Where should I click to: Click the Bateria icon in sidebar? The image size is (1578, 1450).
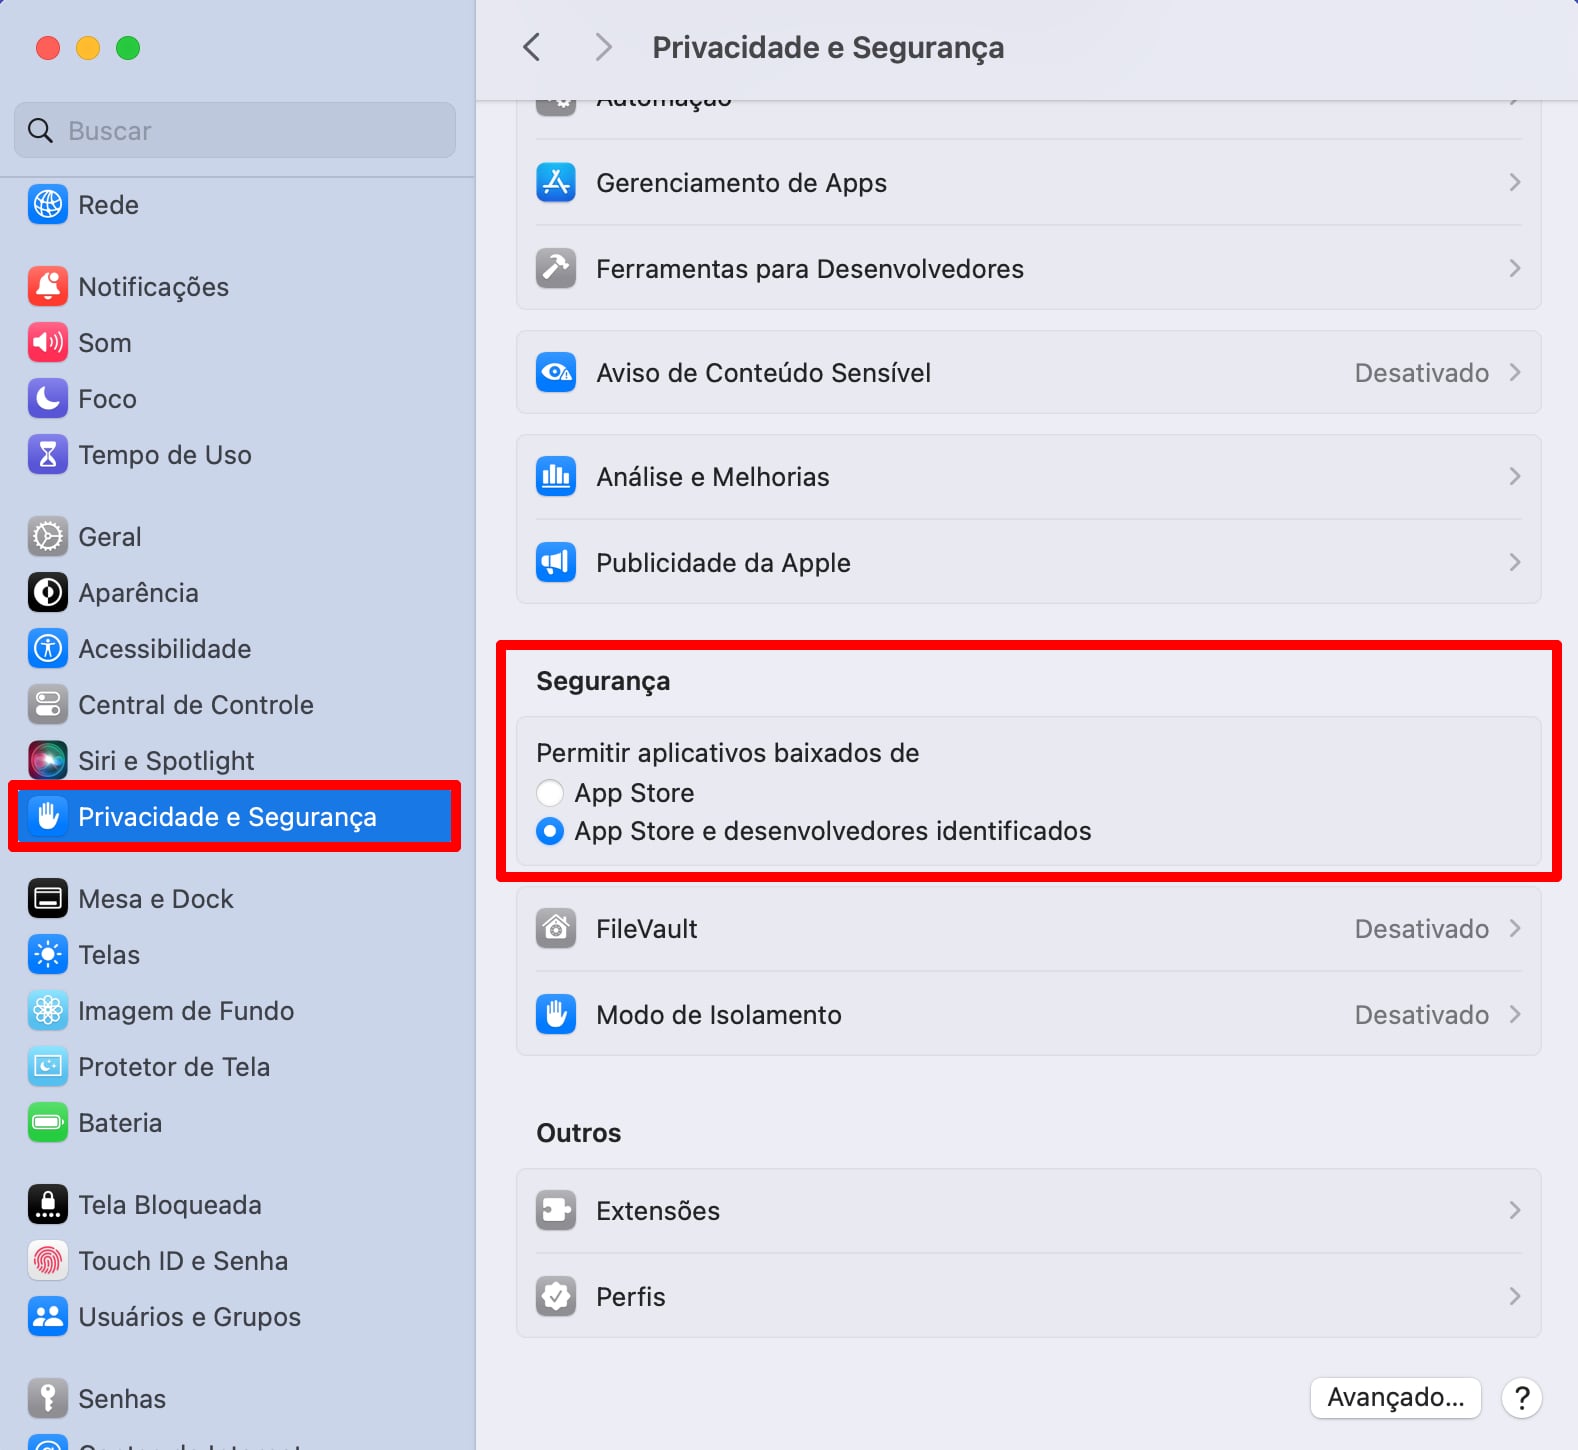(x=47, y=1123)
